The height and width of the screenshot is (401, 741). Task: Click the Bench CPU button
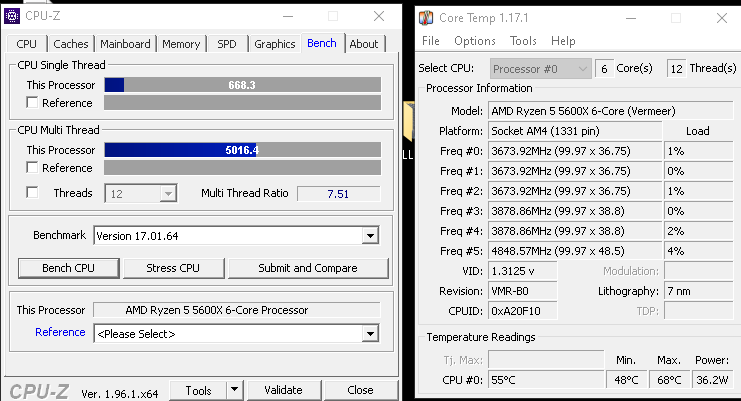(x=69, y=268)
